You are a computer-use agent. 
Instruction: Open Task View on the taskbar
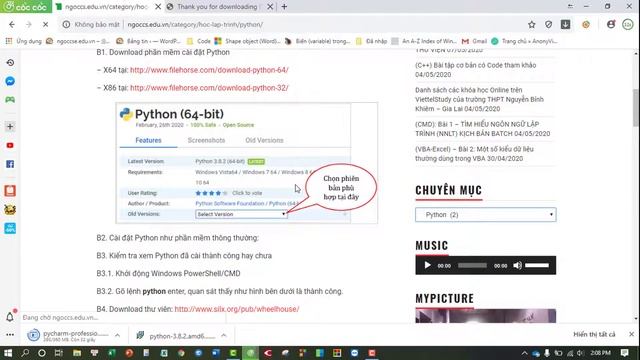(58, 353)
